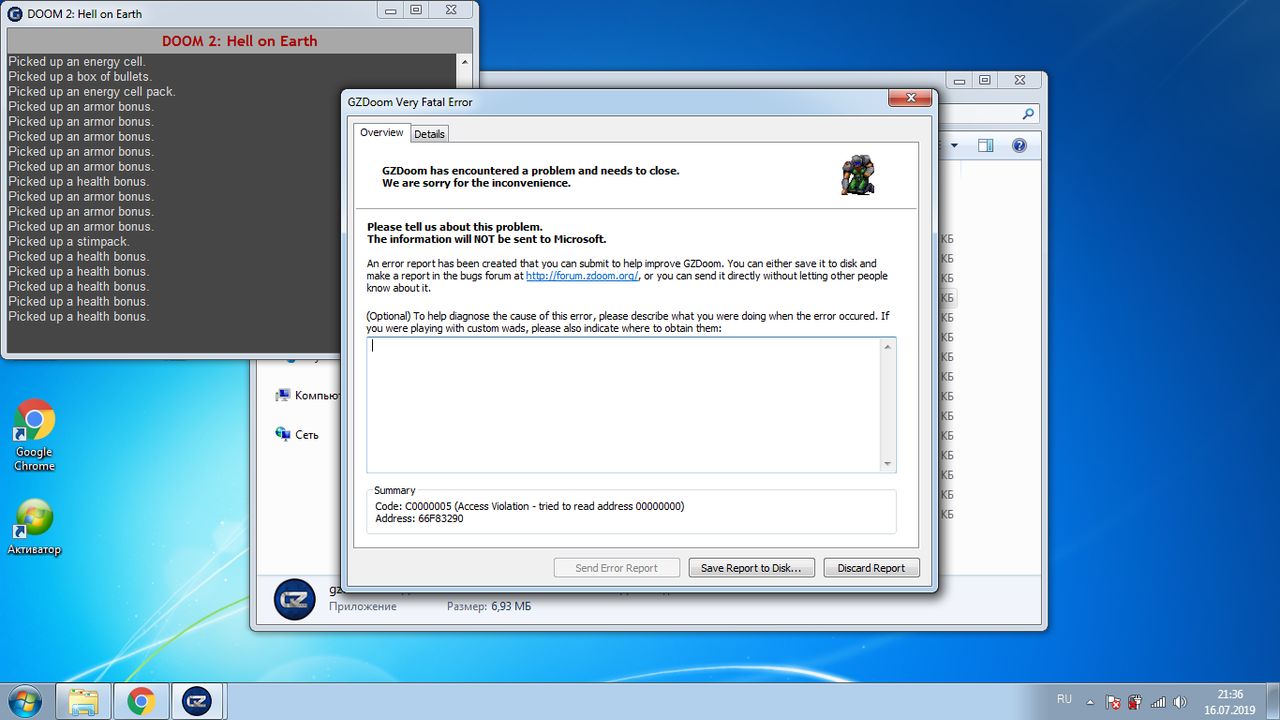Open the Explorer help icon

[1019, 146]
